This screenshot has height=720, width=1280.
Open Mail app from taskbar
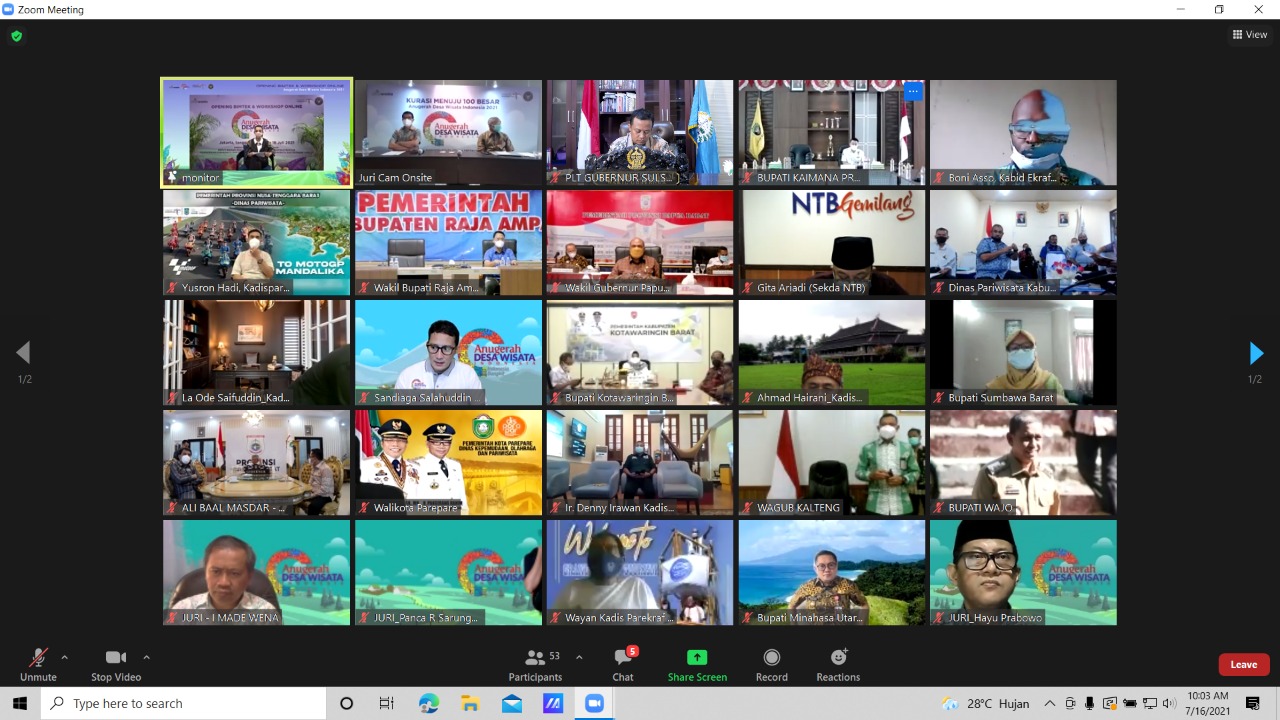(x=512, y=704)
